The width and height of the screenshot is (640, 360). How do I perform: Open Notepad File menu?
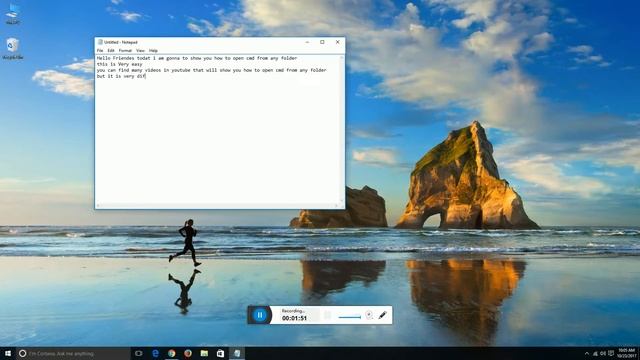click(x=100, y=51)
